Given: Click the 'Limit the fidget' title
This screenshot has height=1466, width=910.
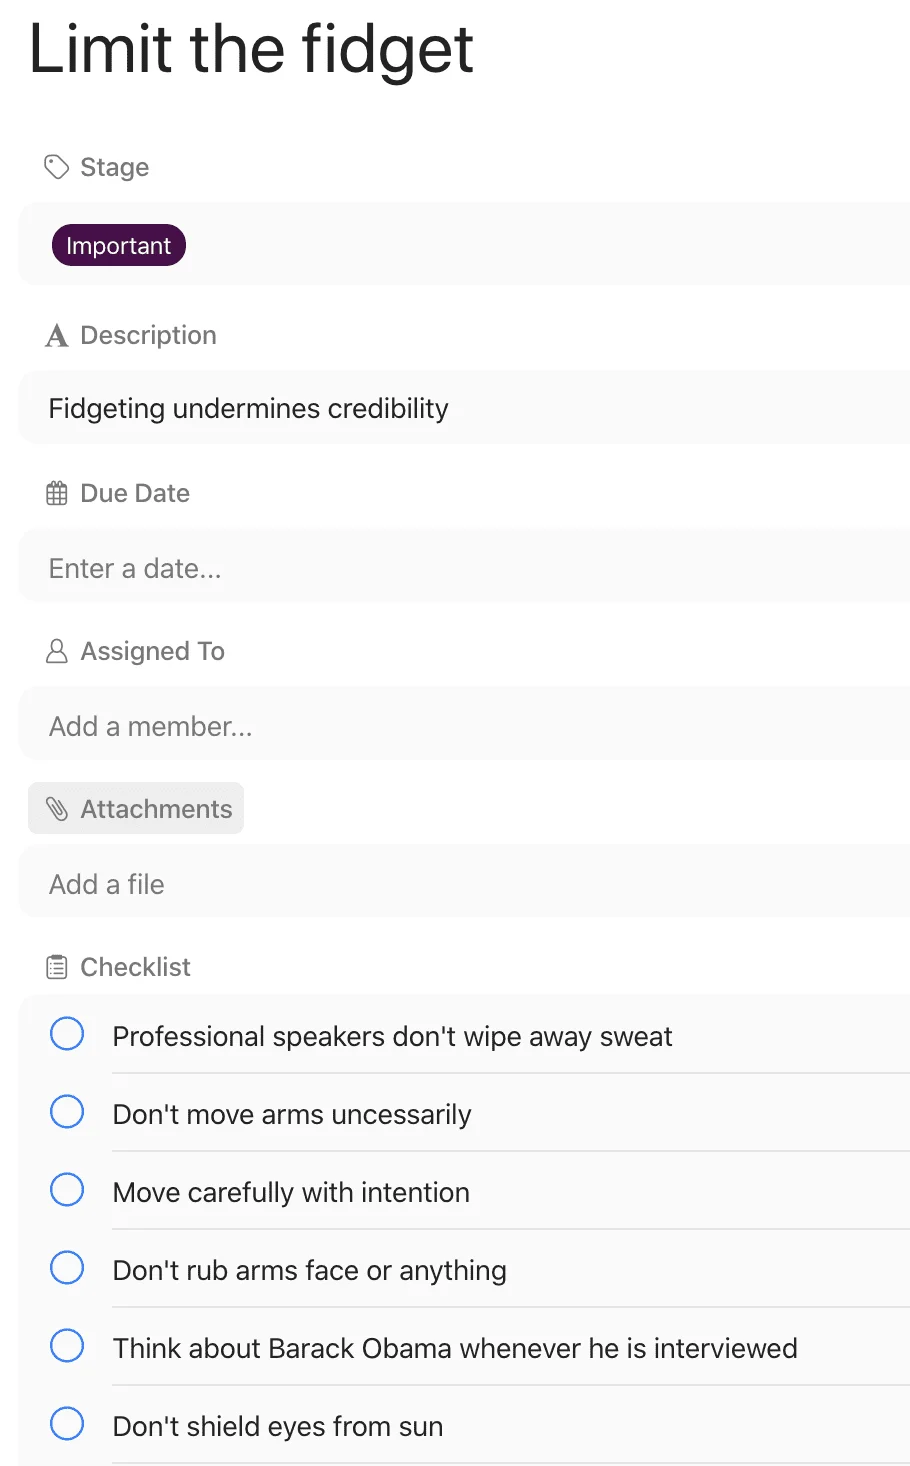Looking at the screenshot, I should coord(251,50).
